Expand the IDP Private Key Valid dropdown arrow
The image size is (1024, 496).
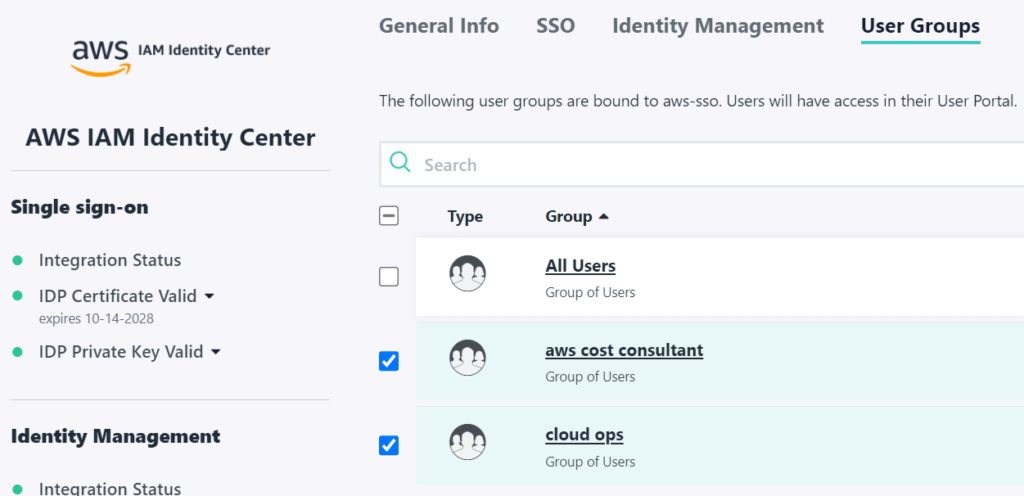click(216, 352)
